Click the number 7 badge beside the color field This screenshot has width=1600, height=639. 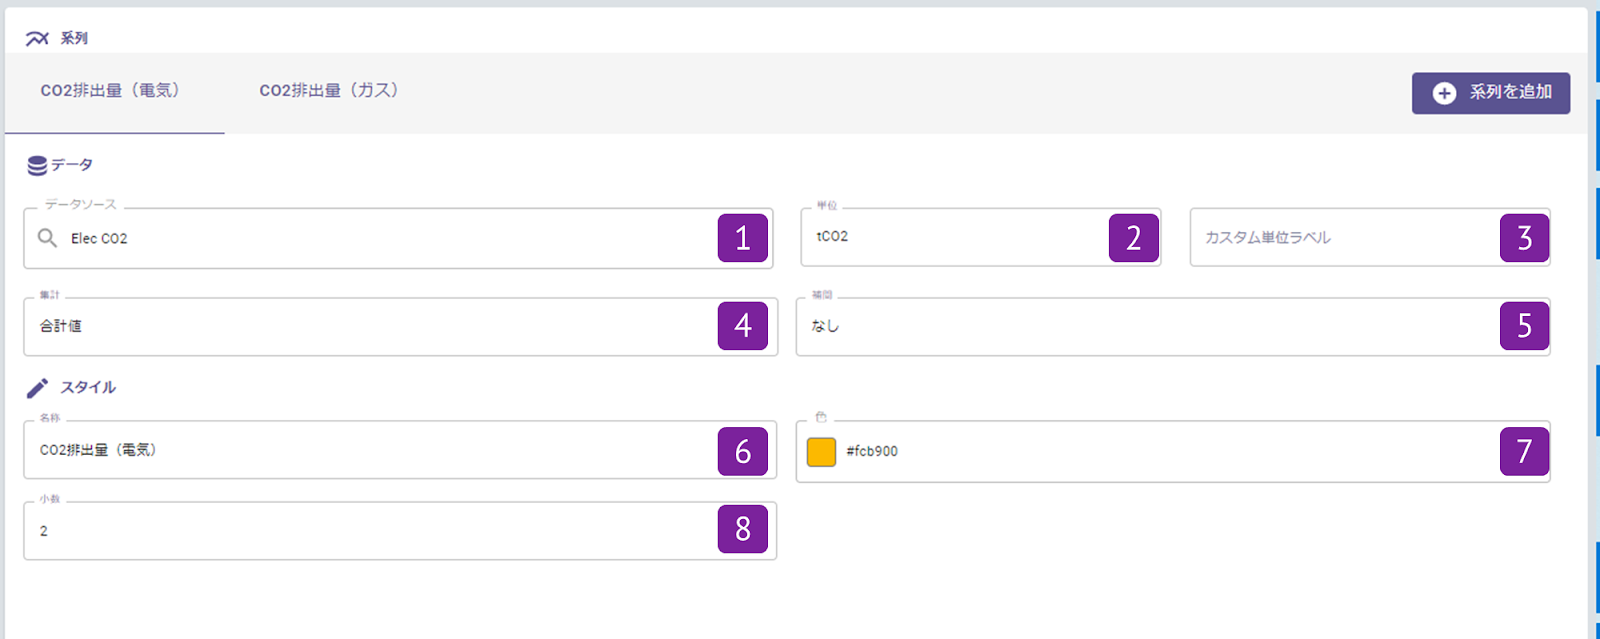coord(1524,451)
